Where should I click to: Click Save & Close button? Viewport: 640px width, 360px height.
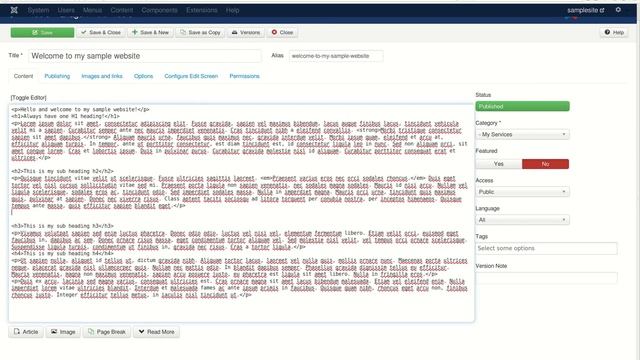point(101,33)
